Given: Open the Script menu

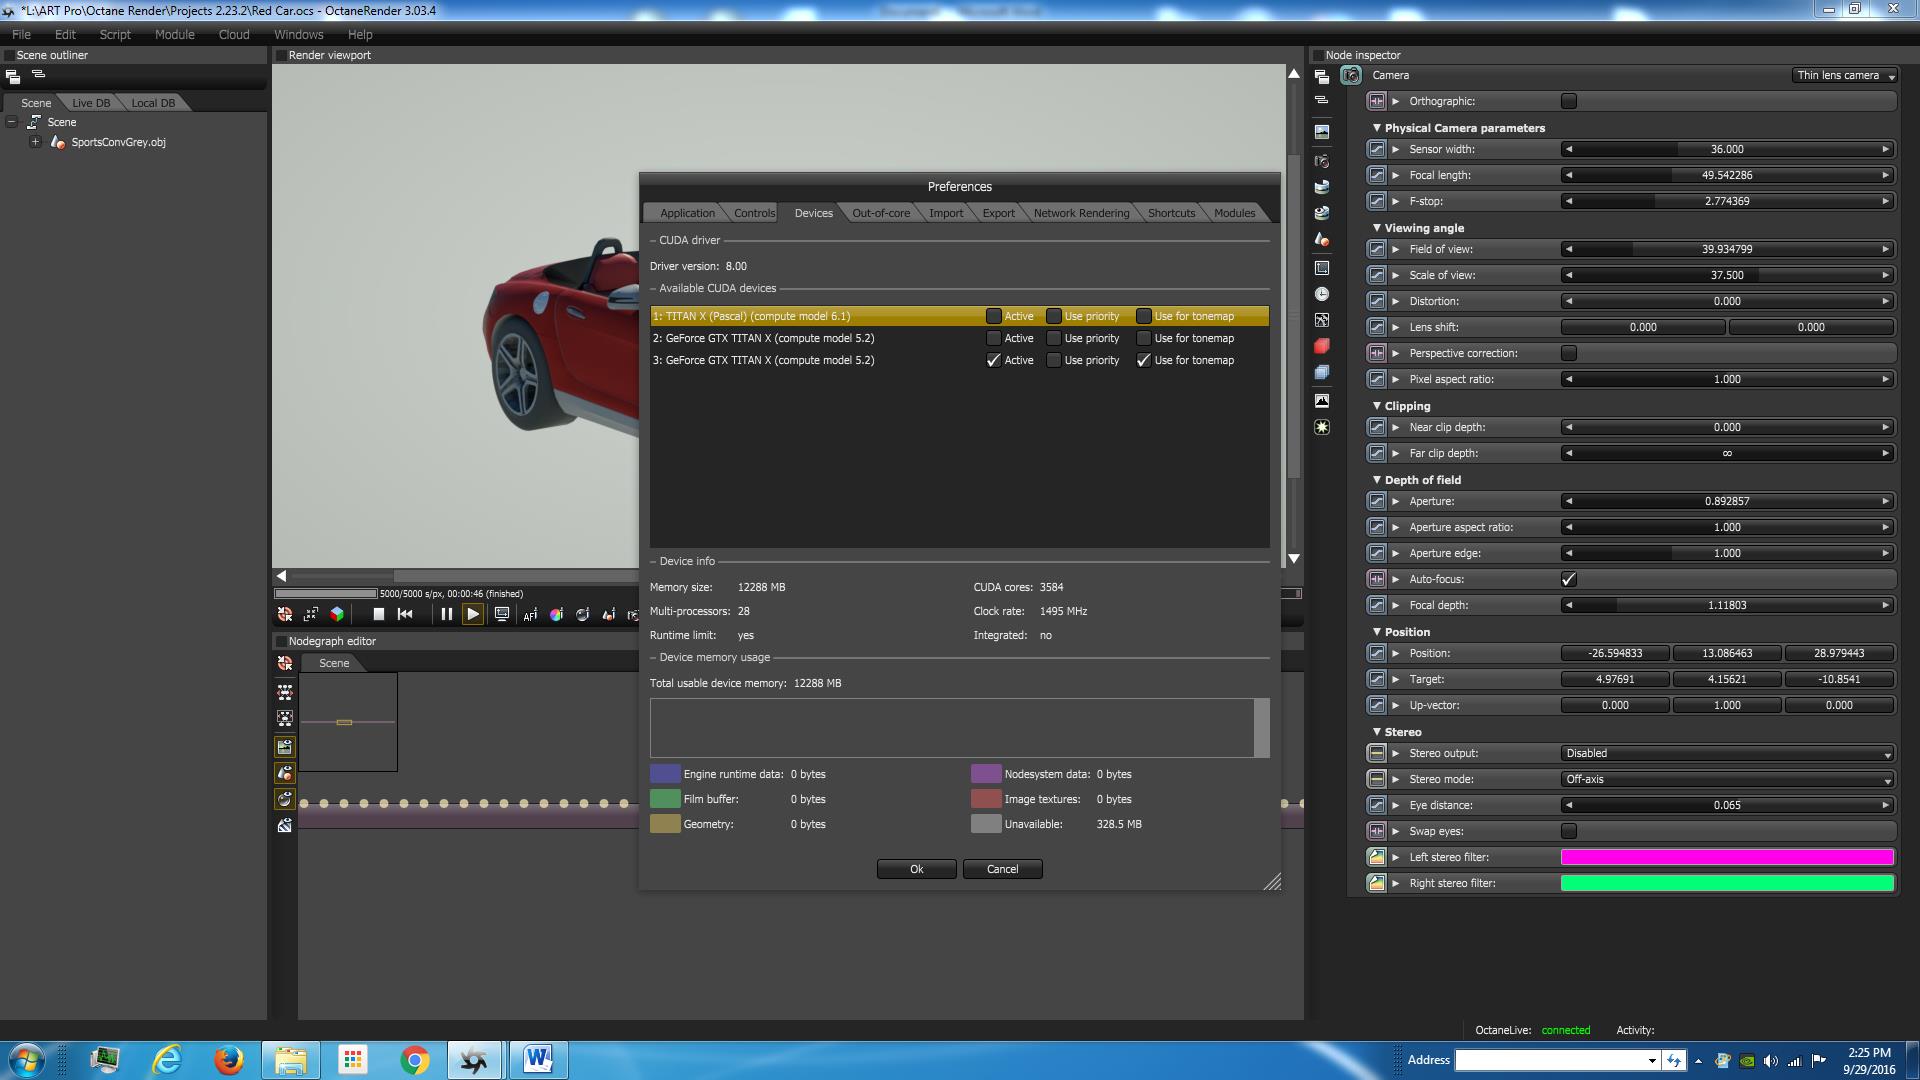Looking at the screenshot, I should [x=115, y=34].
